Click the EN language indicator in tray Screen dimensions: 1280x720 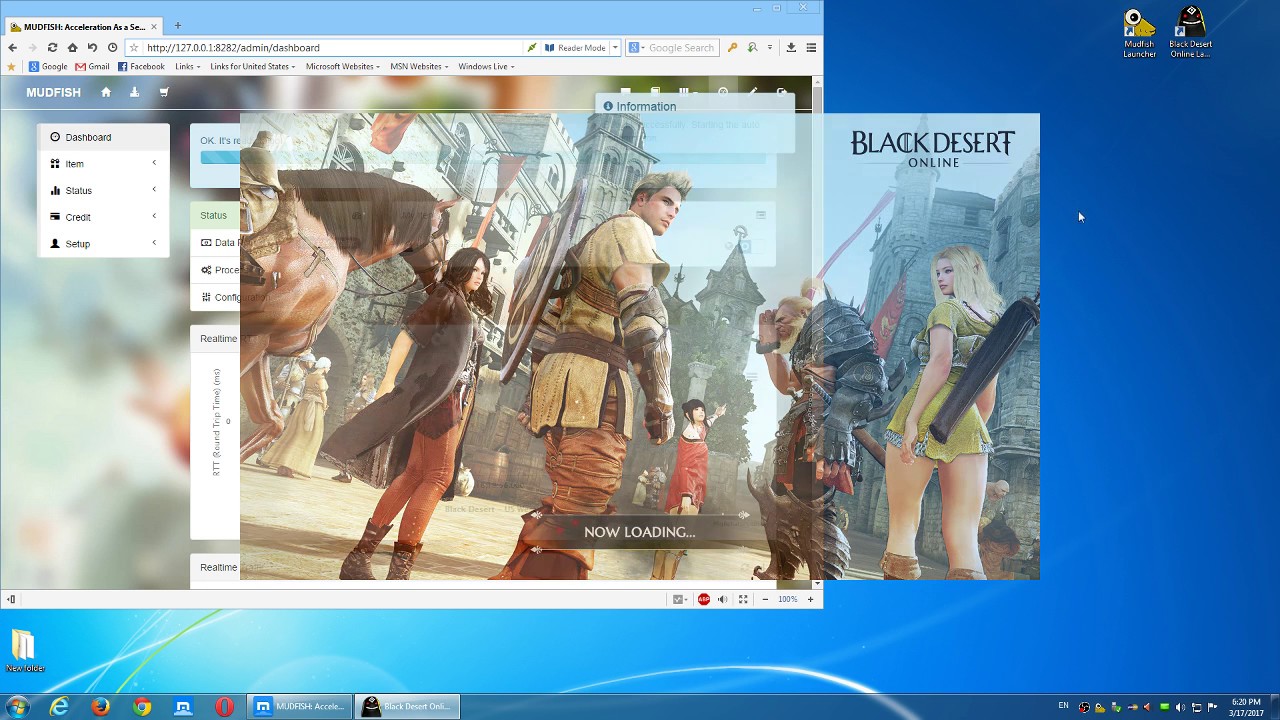1063,706
